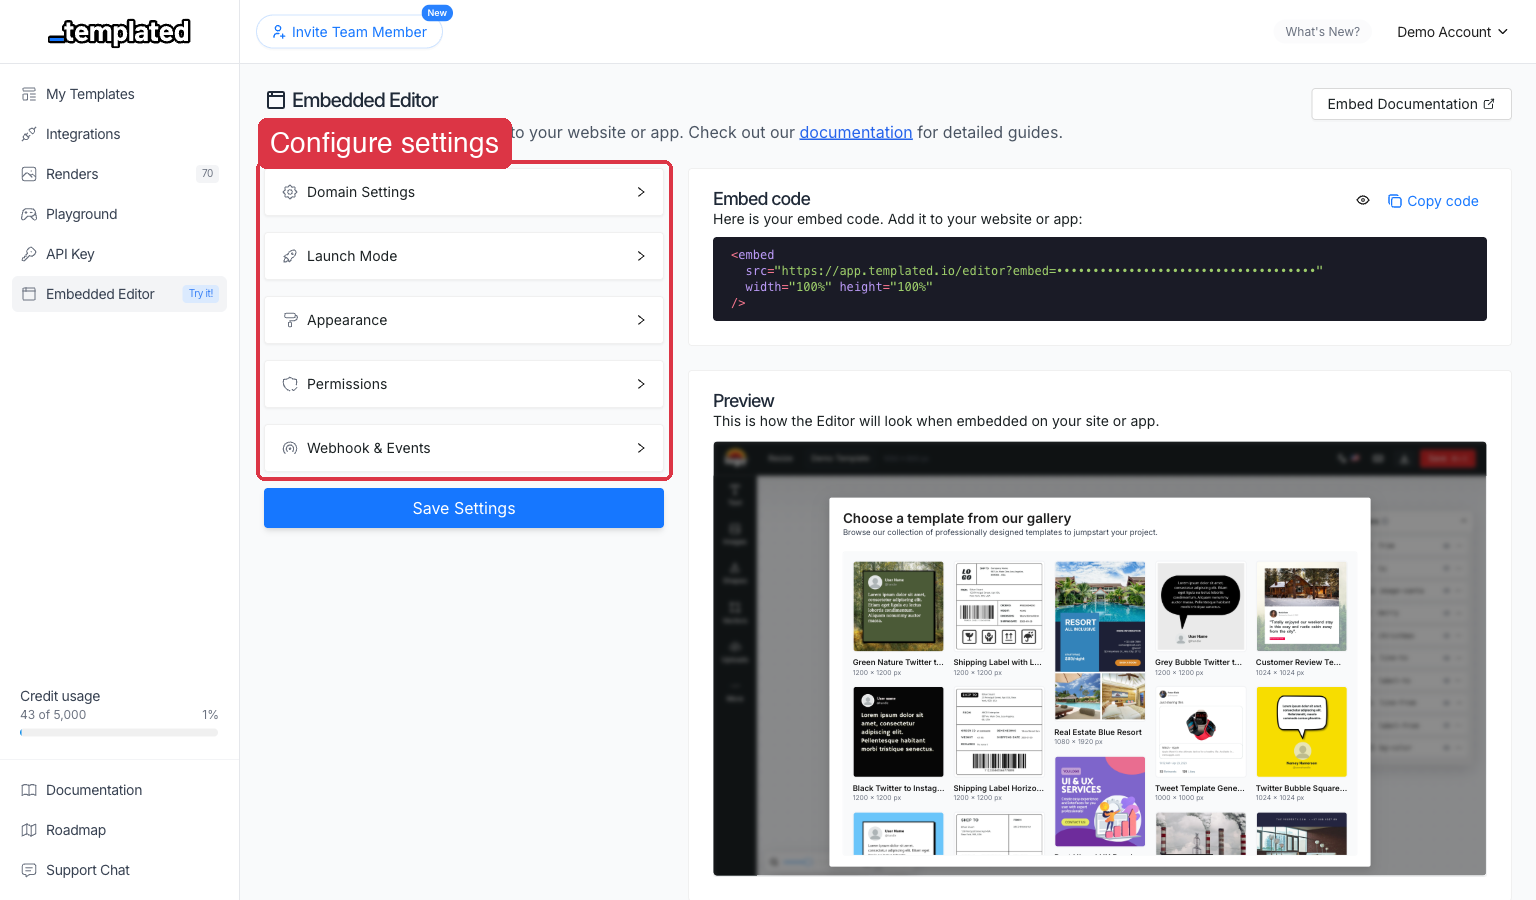Viewport: 1536px width, 900px height.
Task: Click the Permissions shield icon
Action: (290, 384)
